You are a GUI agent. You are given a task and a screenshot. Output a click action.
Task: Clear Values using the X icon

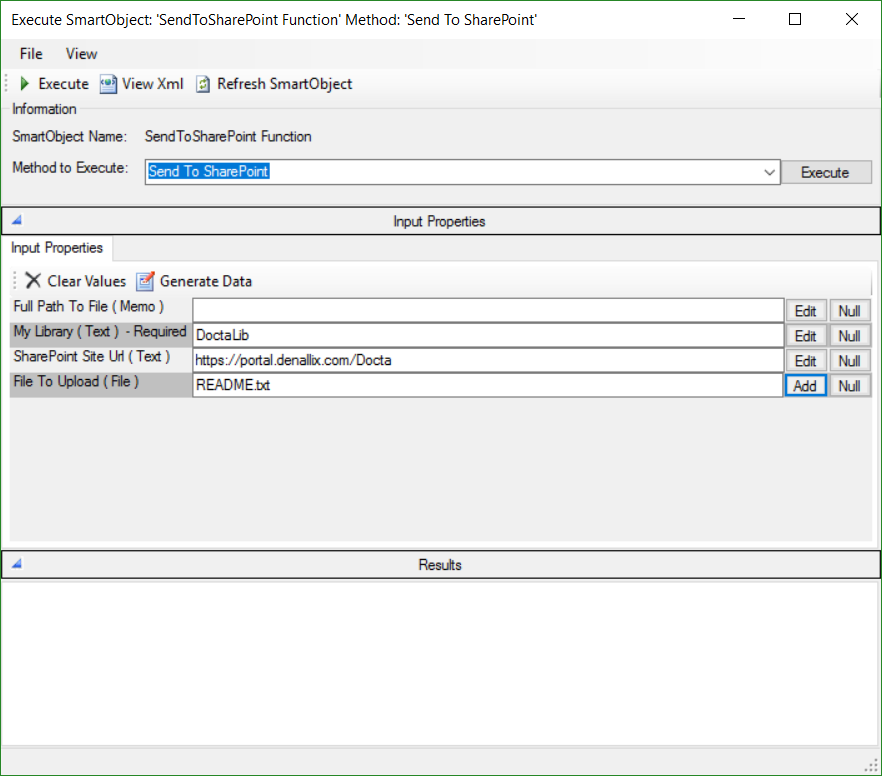click(33, 281)
